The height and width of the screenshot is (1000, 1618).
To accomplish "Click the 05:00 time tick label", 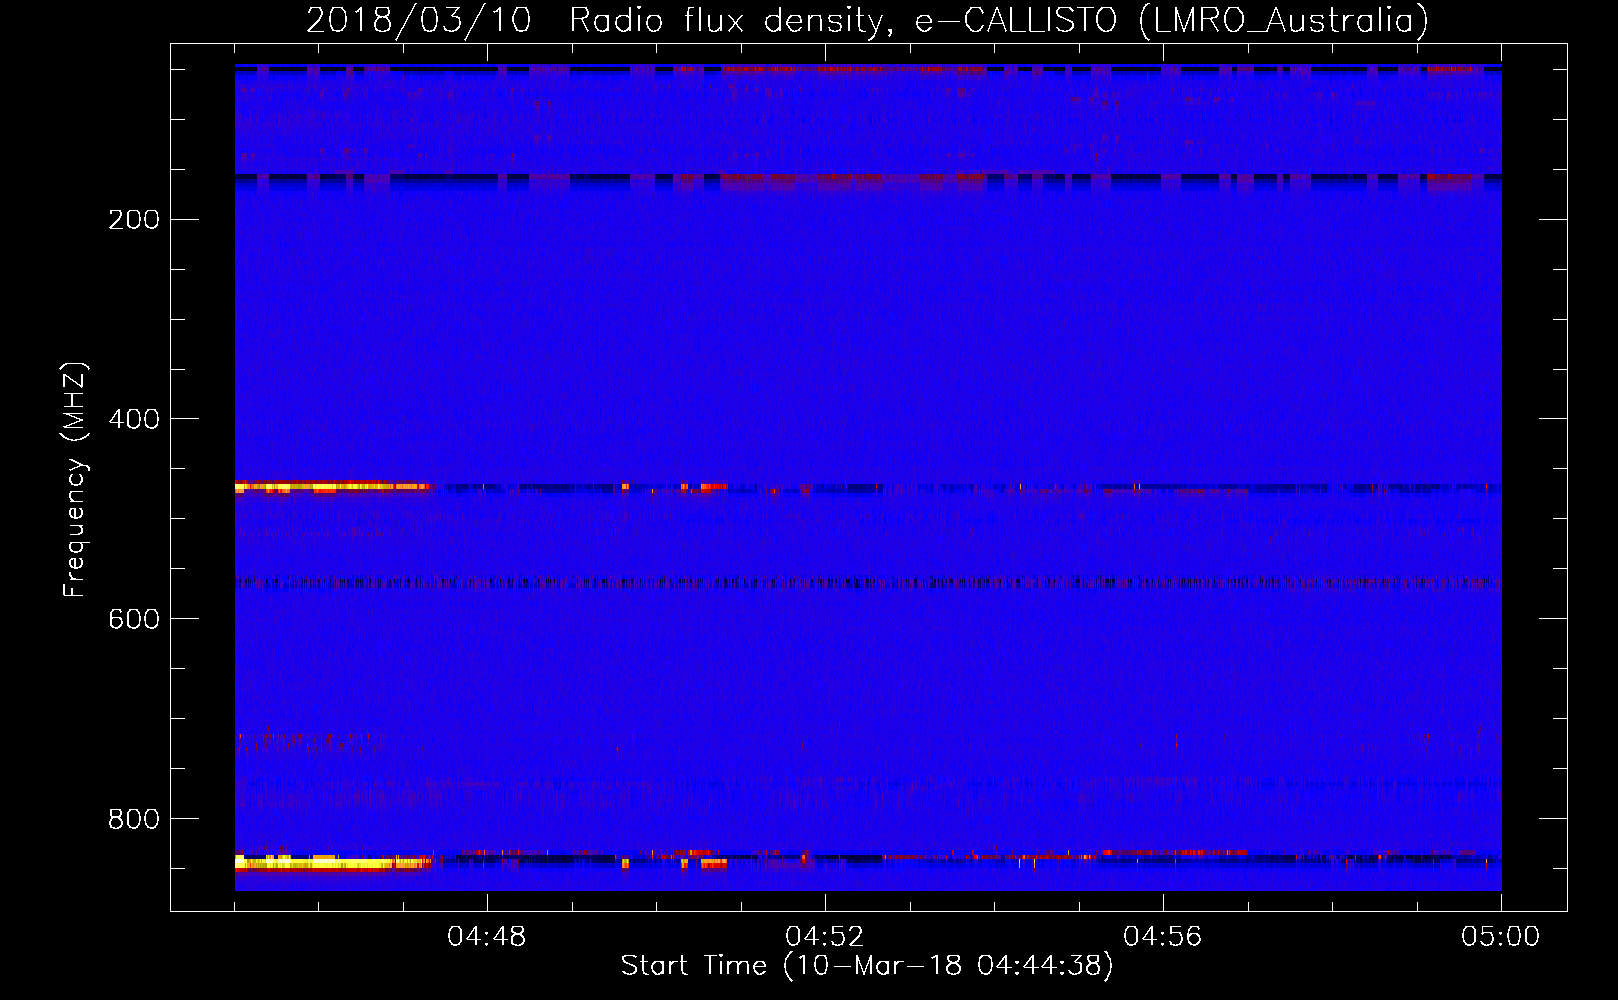I will tap(1501, 937).
